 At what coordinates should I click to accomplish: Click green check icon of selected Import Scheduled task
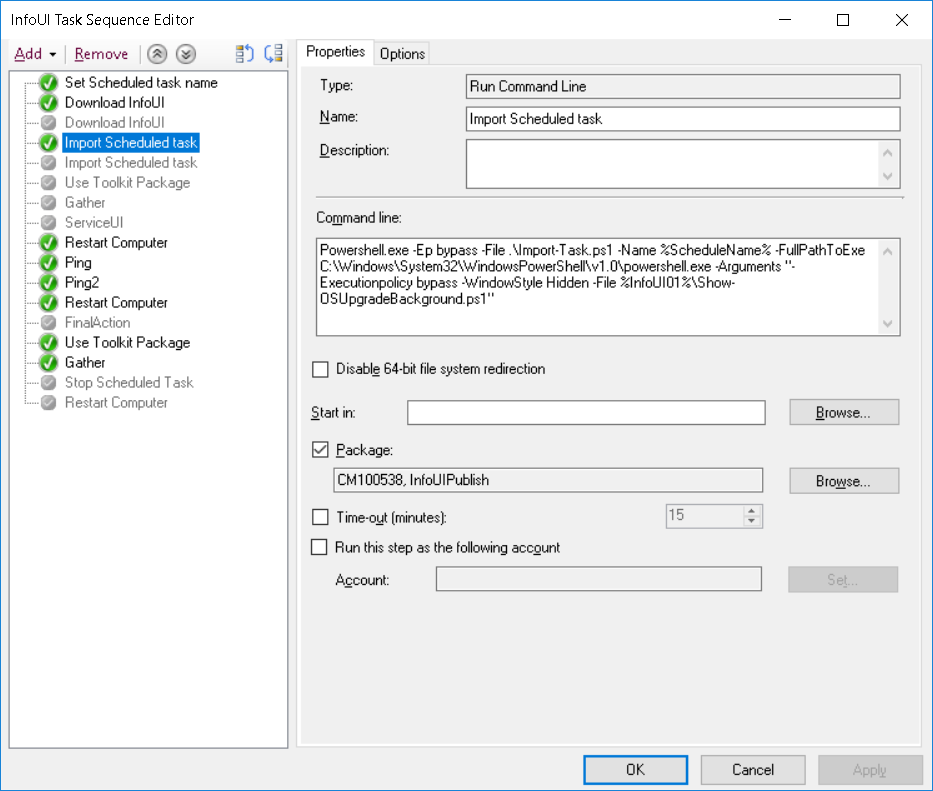pyautogui.click(x=49, y=143)
